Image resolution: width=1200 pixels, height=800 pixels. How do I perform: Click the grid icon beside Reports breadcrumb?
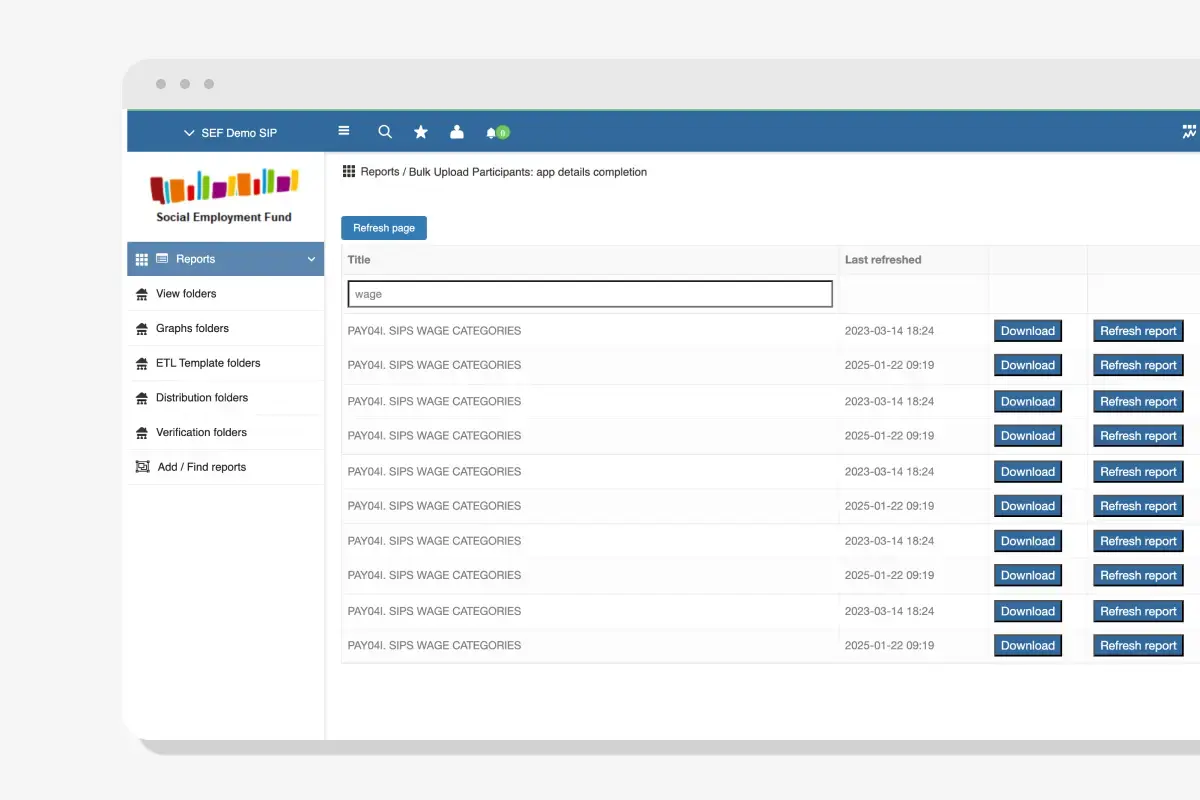click(x=349, y=172)
